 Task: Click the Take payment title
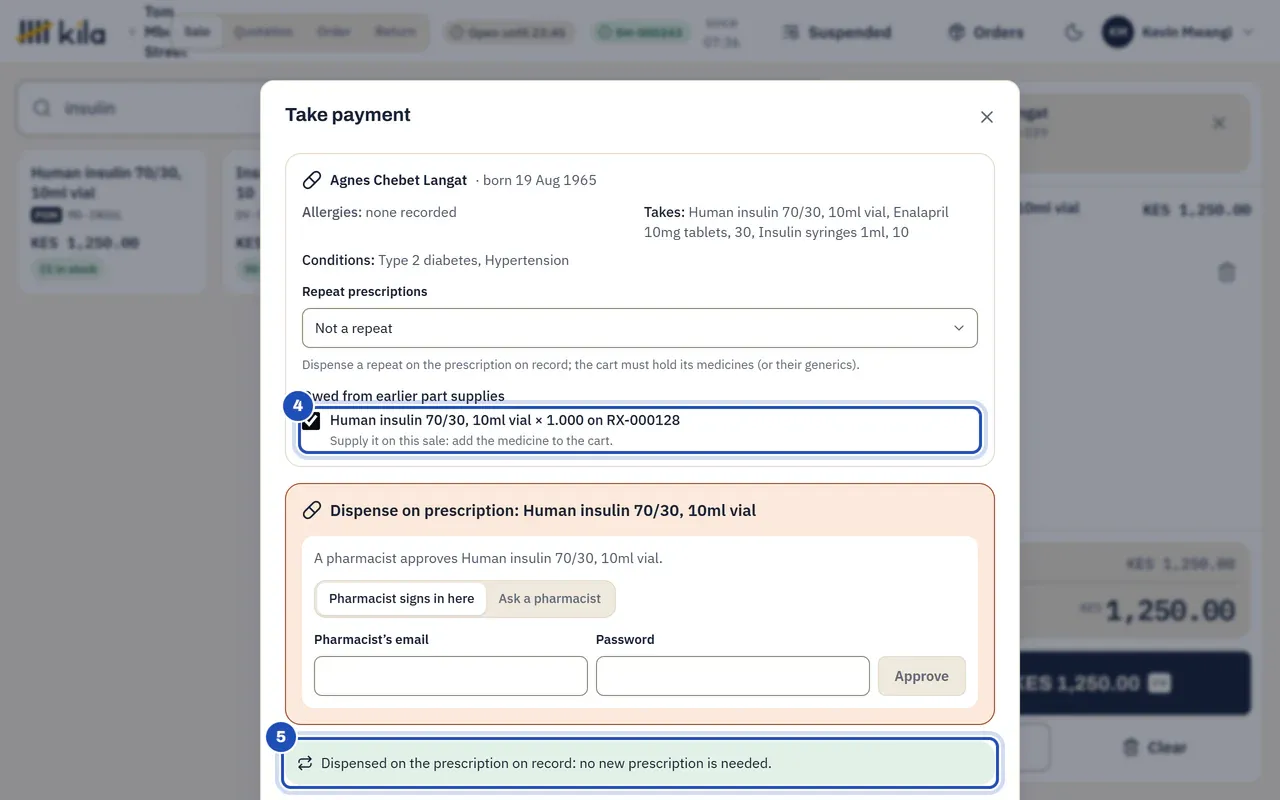click(348, 115)
